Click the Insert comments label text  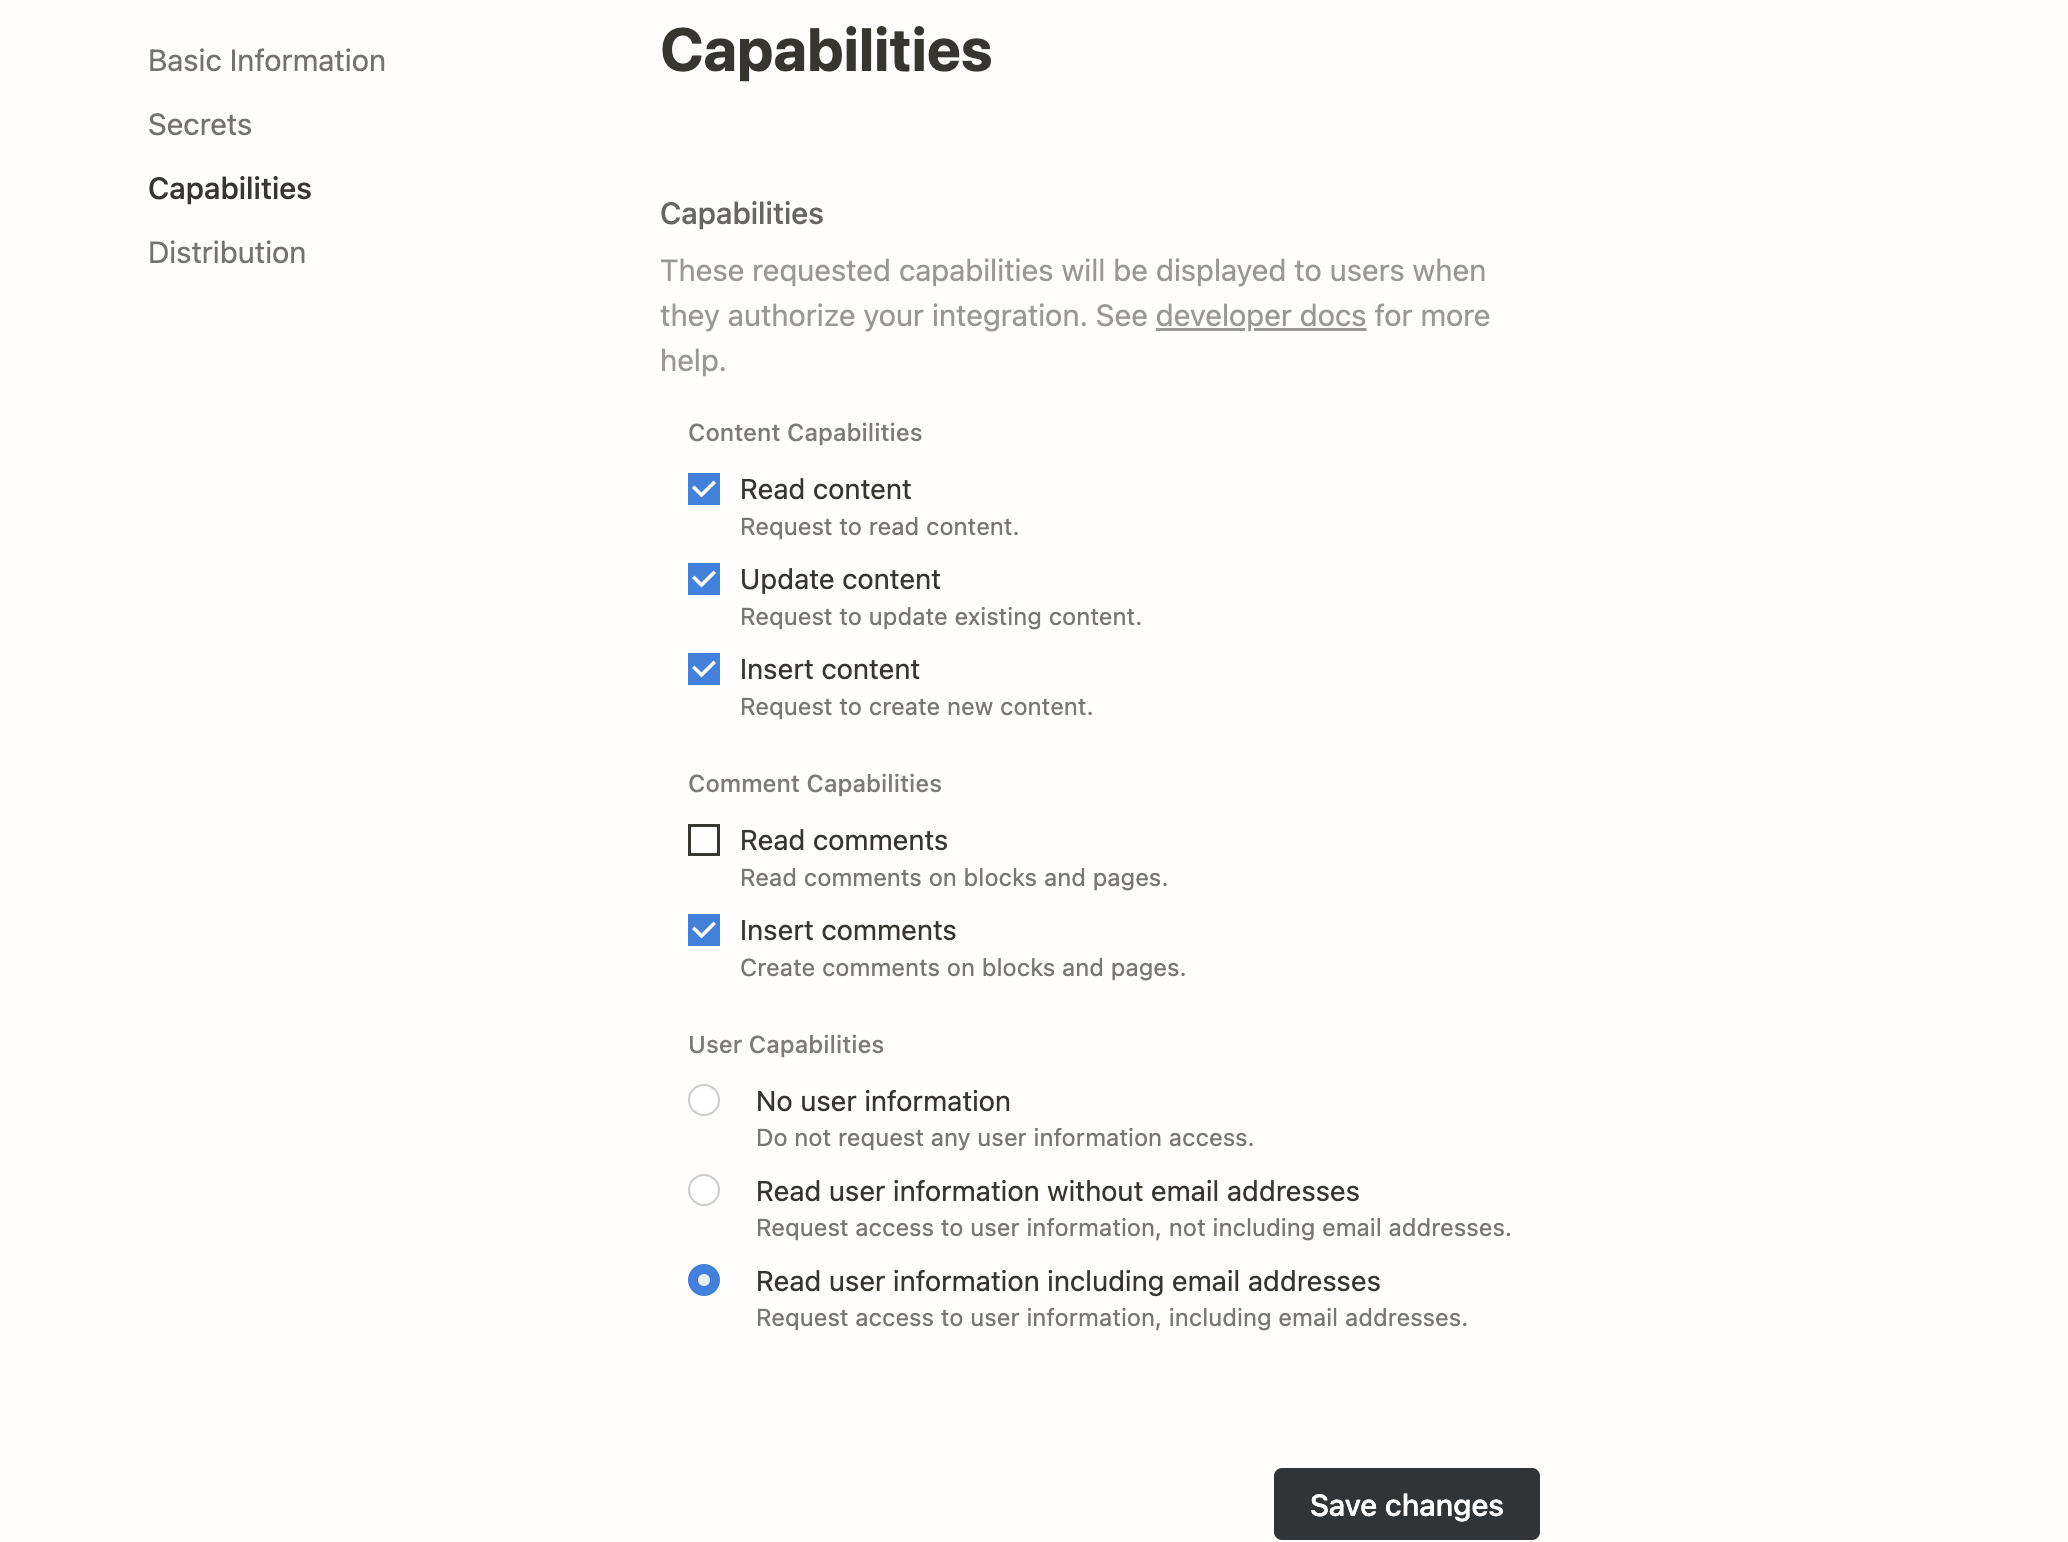(847, 930)
